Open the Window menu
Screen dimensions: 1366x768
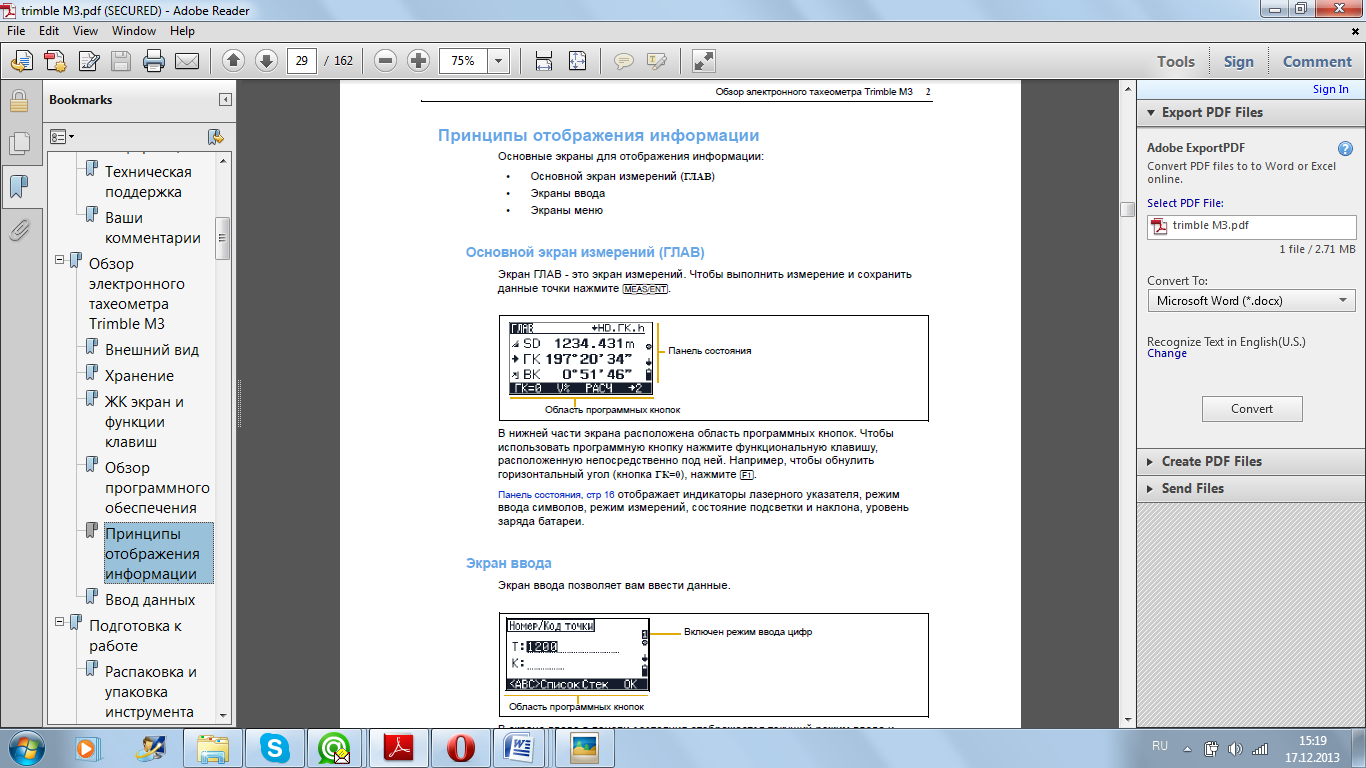point(133,31)
